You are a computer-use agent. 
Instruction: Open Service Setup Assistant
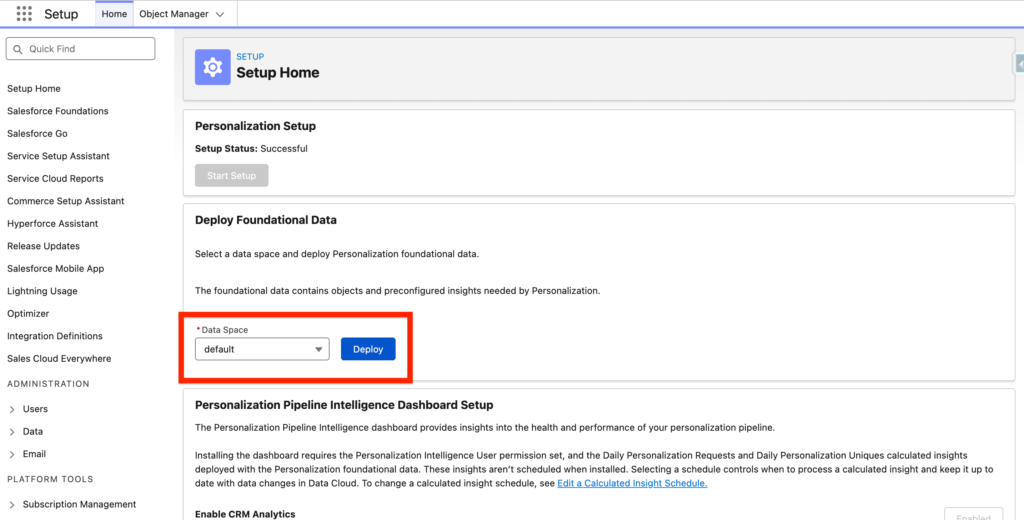(x=58, y=156)
